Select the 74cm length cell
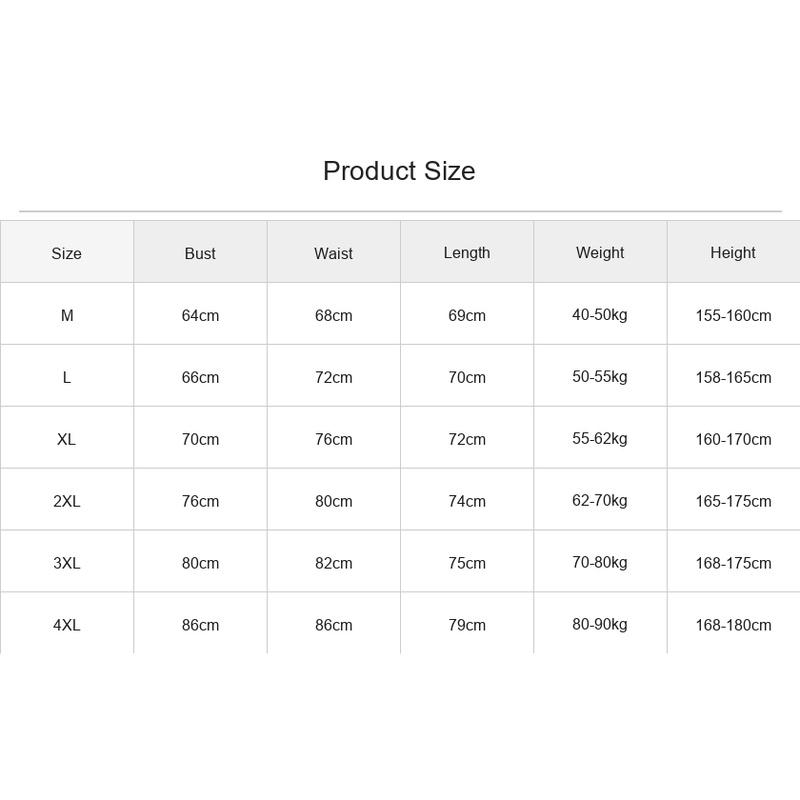 467,501
